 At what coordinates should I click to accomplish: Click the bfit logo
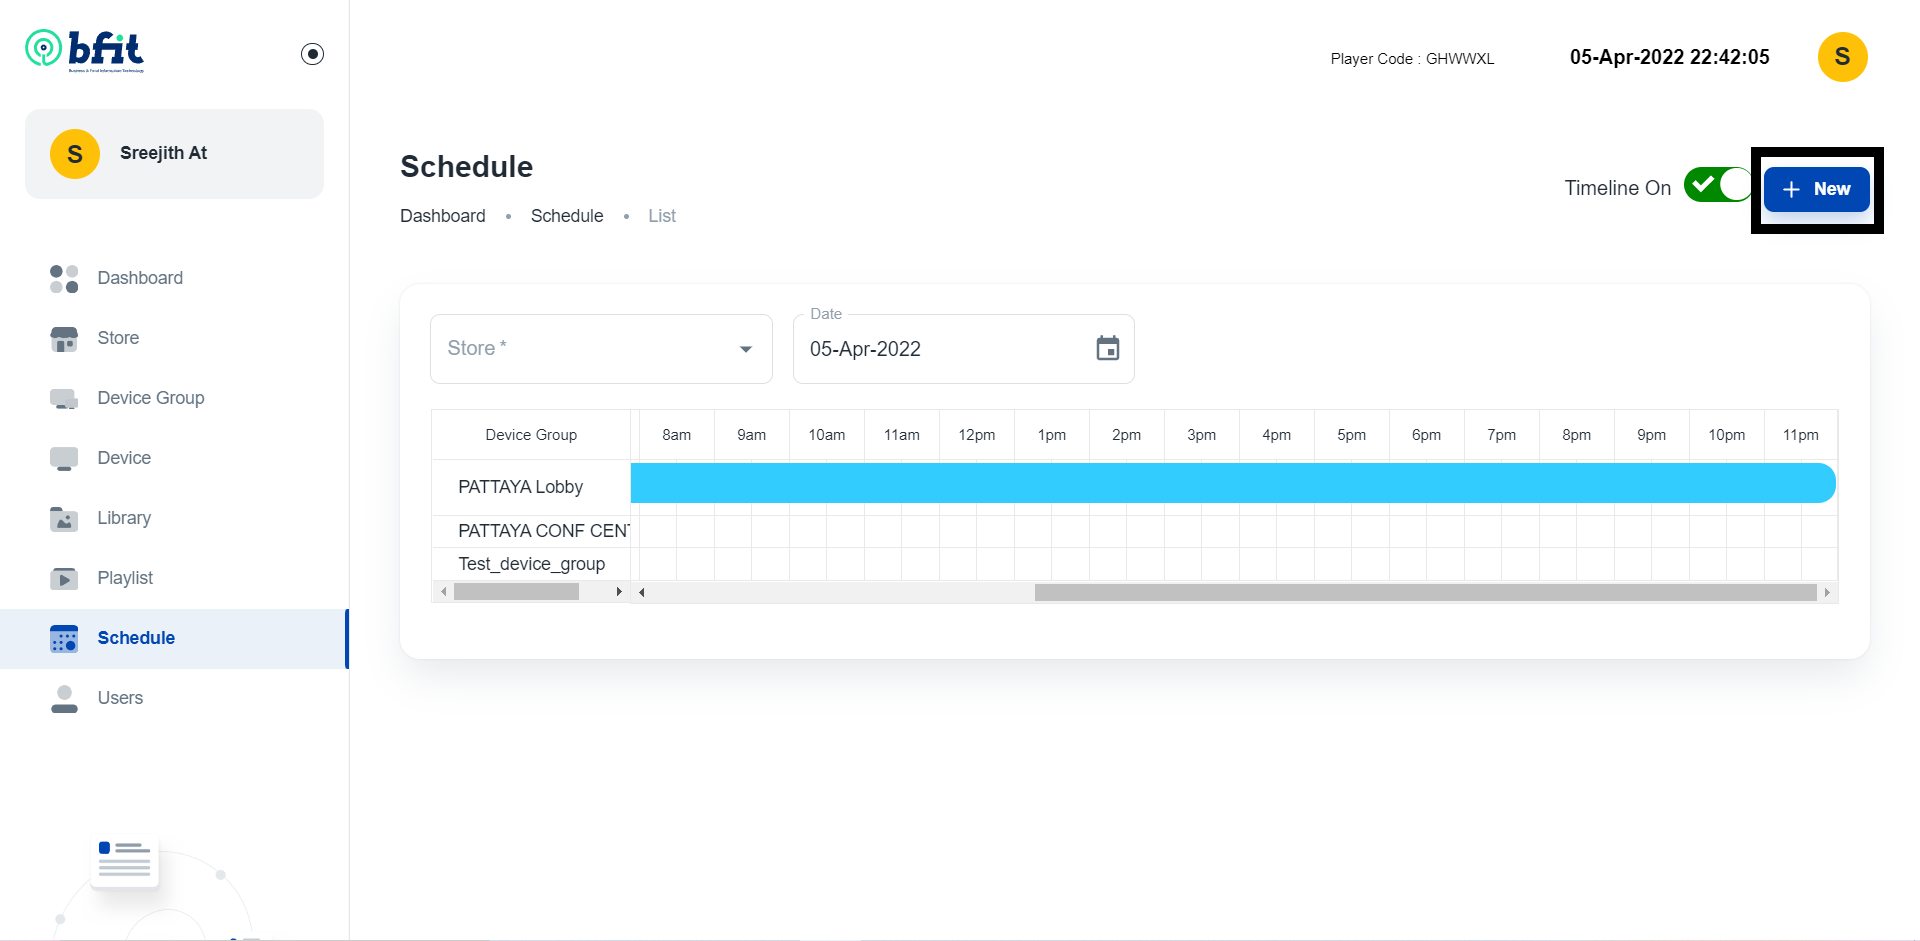pyautogui.click(x=86, y=50)
